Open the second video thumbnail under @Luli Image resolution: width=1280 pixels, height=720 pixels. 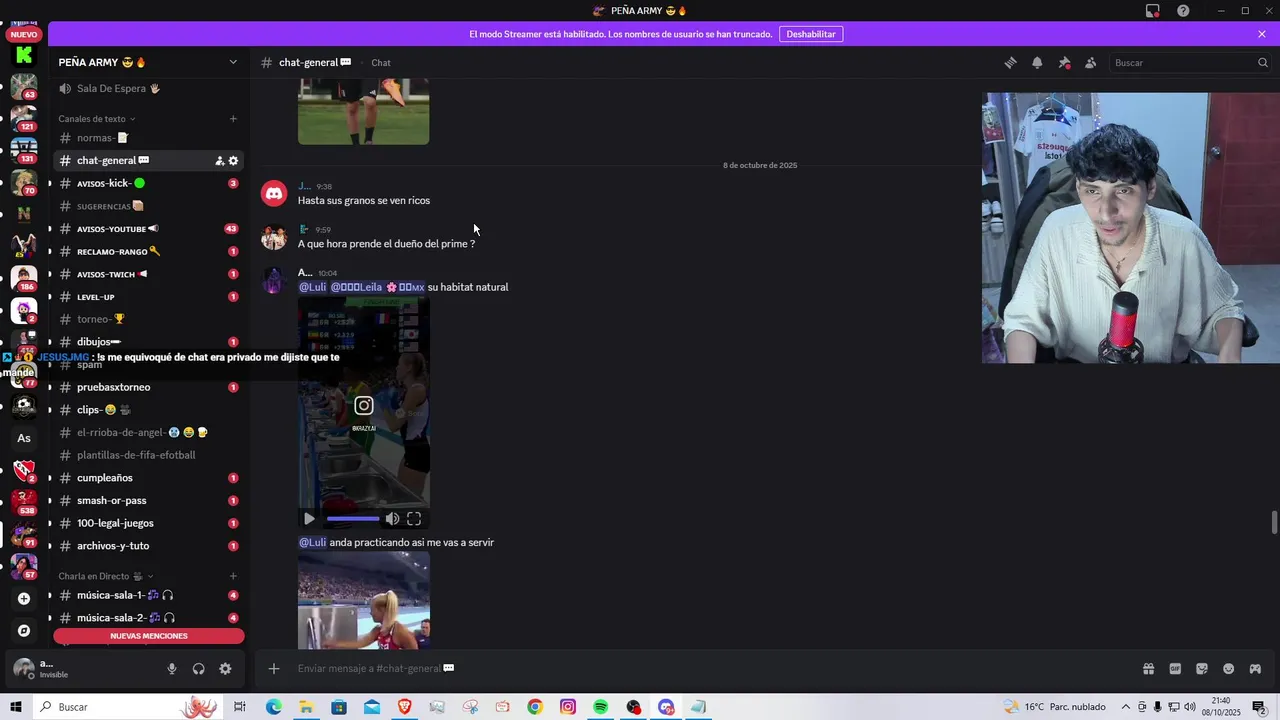[364, 601]
